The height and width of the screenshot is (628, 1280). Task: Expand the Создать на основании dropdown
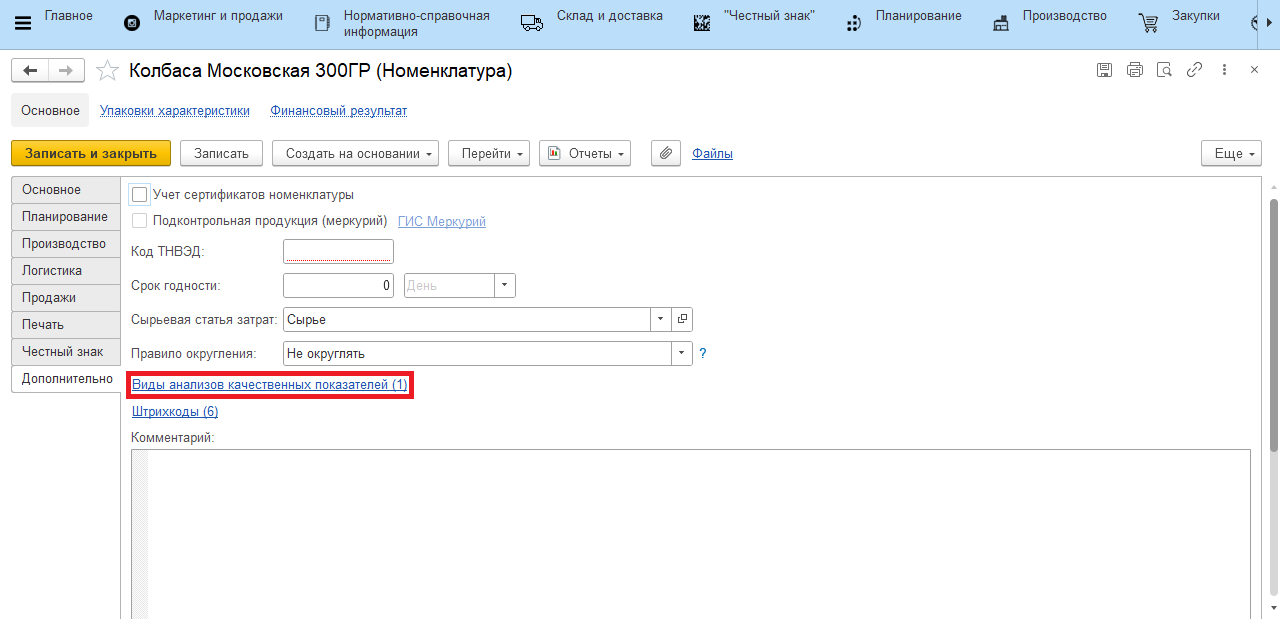pyautogui.click(x=356, y=153)
